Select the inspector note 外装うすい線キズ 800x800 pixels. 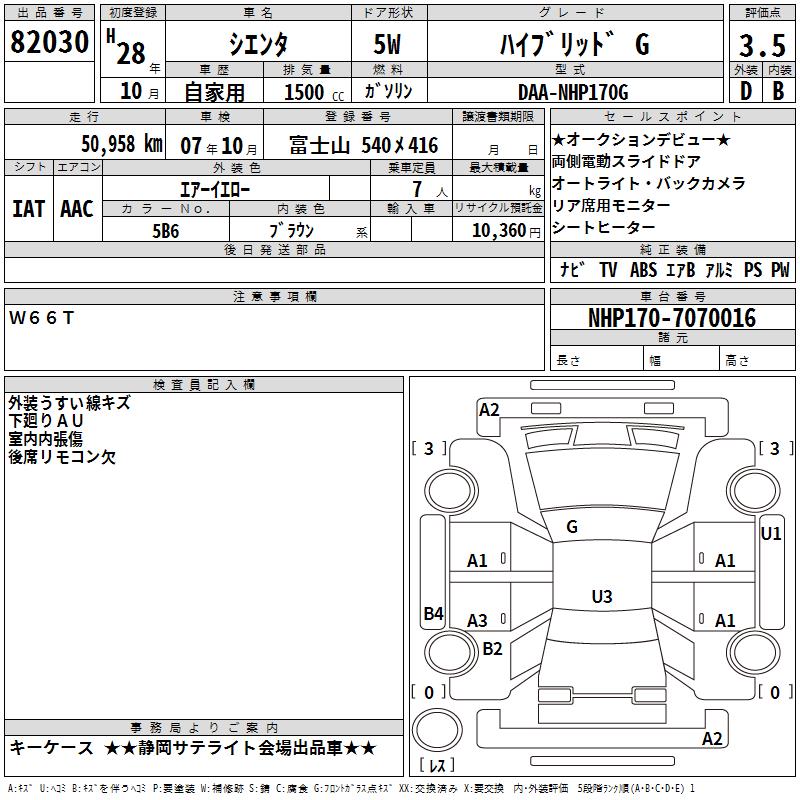click(69, 403)
